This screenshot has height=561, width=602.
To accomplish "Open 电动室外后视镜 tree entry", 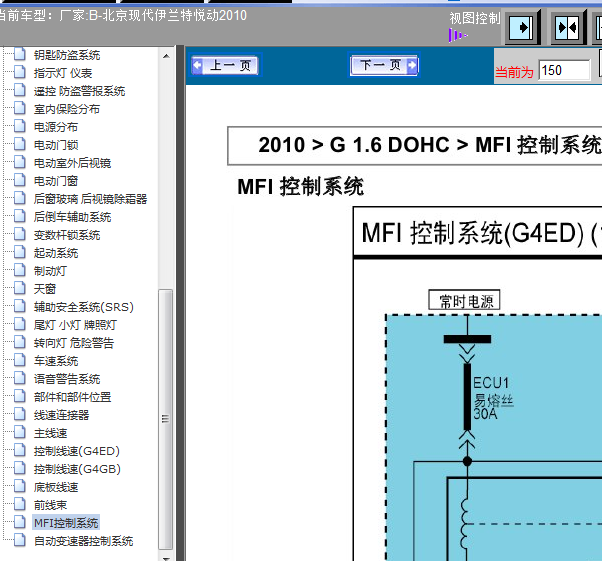I will [x=73, y=163].
